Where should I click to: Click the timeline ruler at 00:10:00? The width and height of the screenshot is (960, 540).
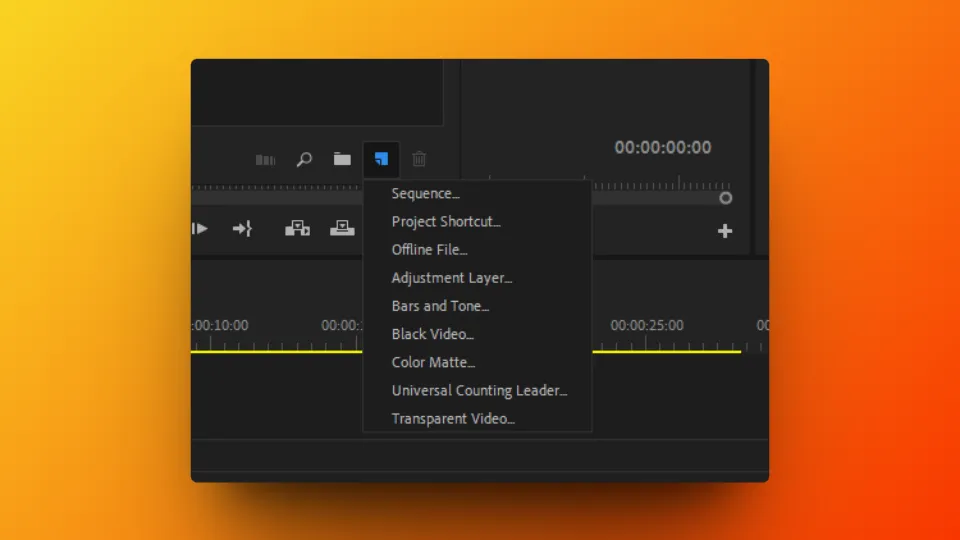(220, 326)
